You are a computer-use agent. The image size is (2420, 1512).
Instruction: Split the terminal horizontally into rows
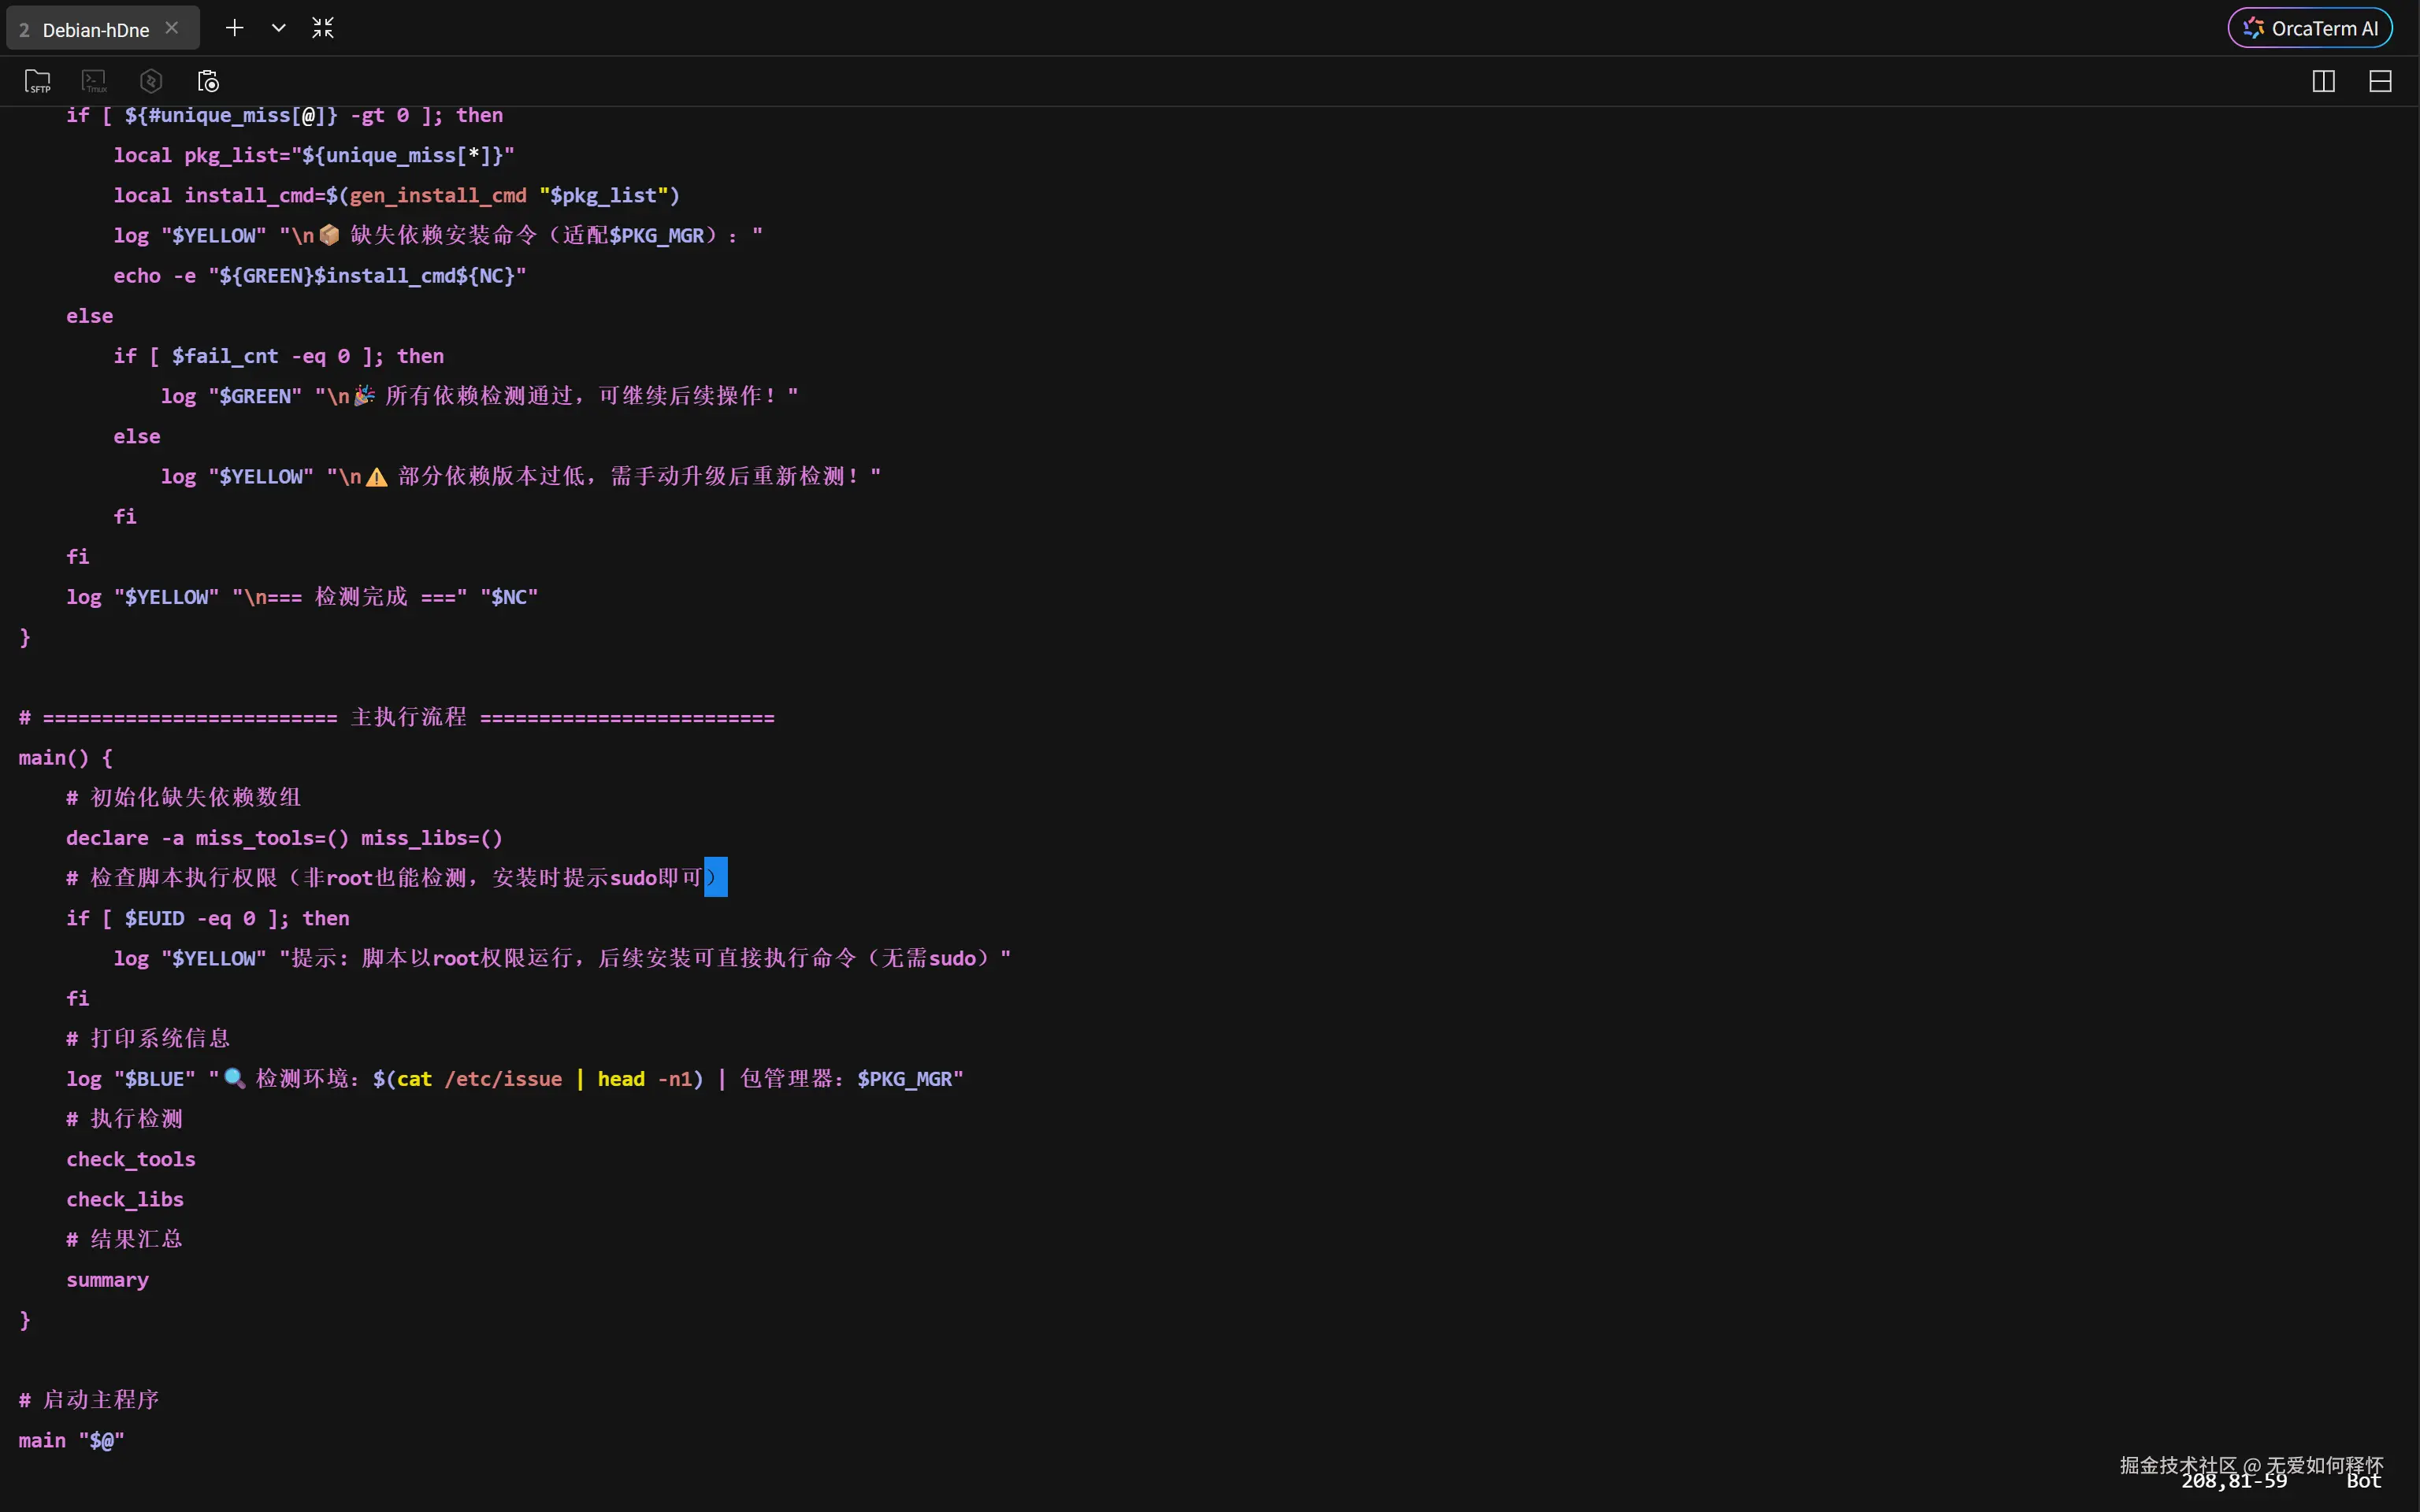click(2380, 81)
